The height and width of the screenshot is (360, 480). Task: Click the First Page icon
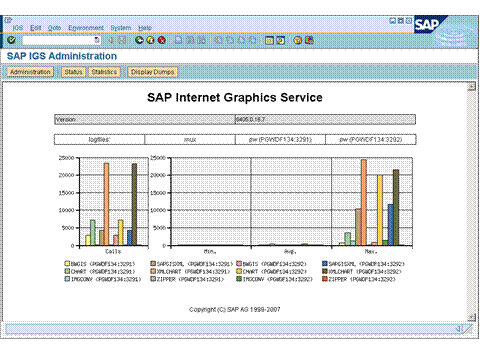point(219,40)
